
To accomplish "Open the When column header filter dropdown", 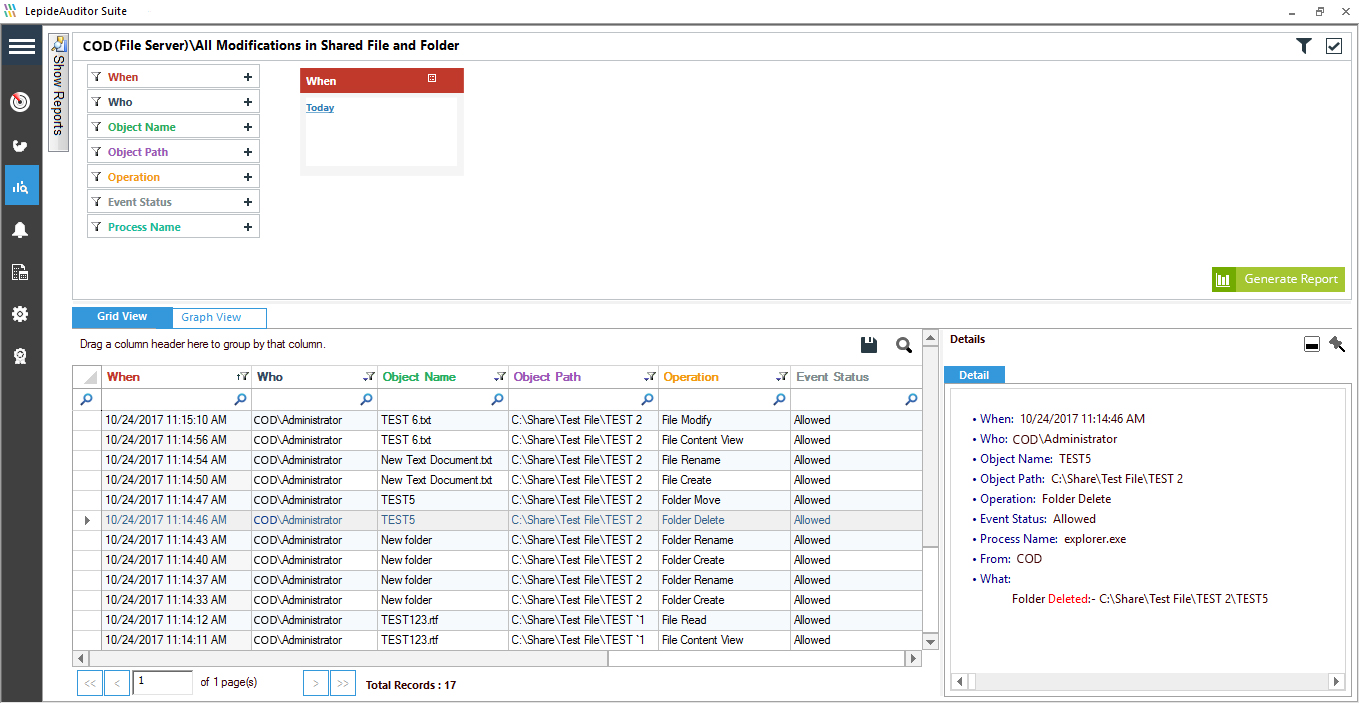I will (243, 377).
